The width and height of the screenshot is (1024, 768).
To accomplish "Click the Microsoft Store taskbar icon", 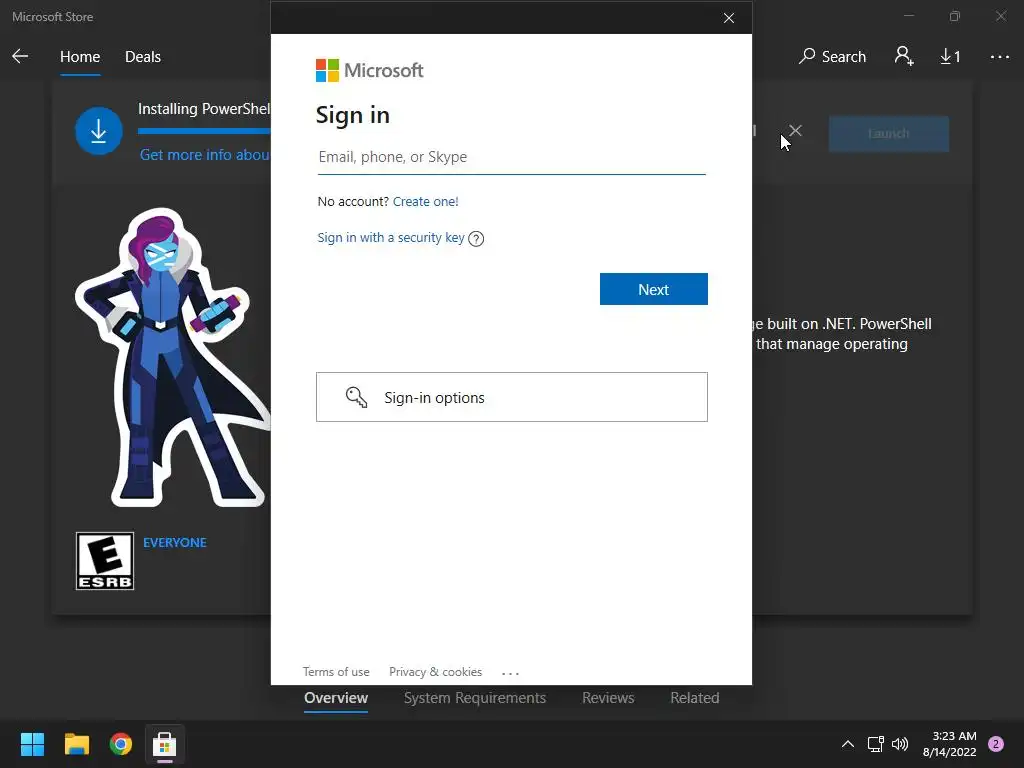I will pos(165,744).
